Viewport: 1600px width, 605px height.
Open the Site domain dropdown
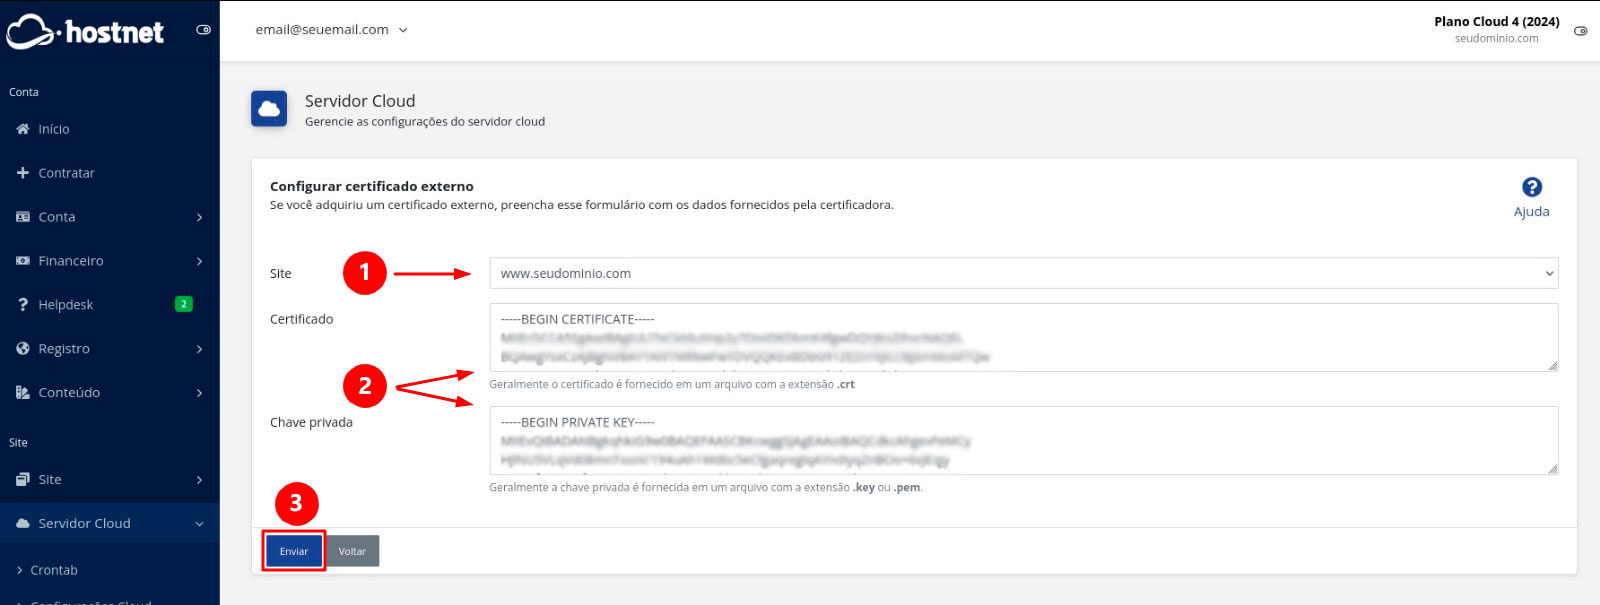pyautogui.click(x=1023, y=273)
